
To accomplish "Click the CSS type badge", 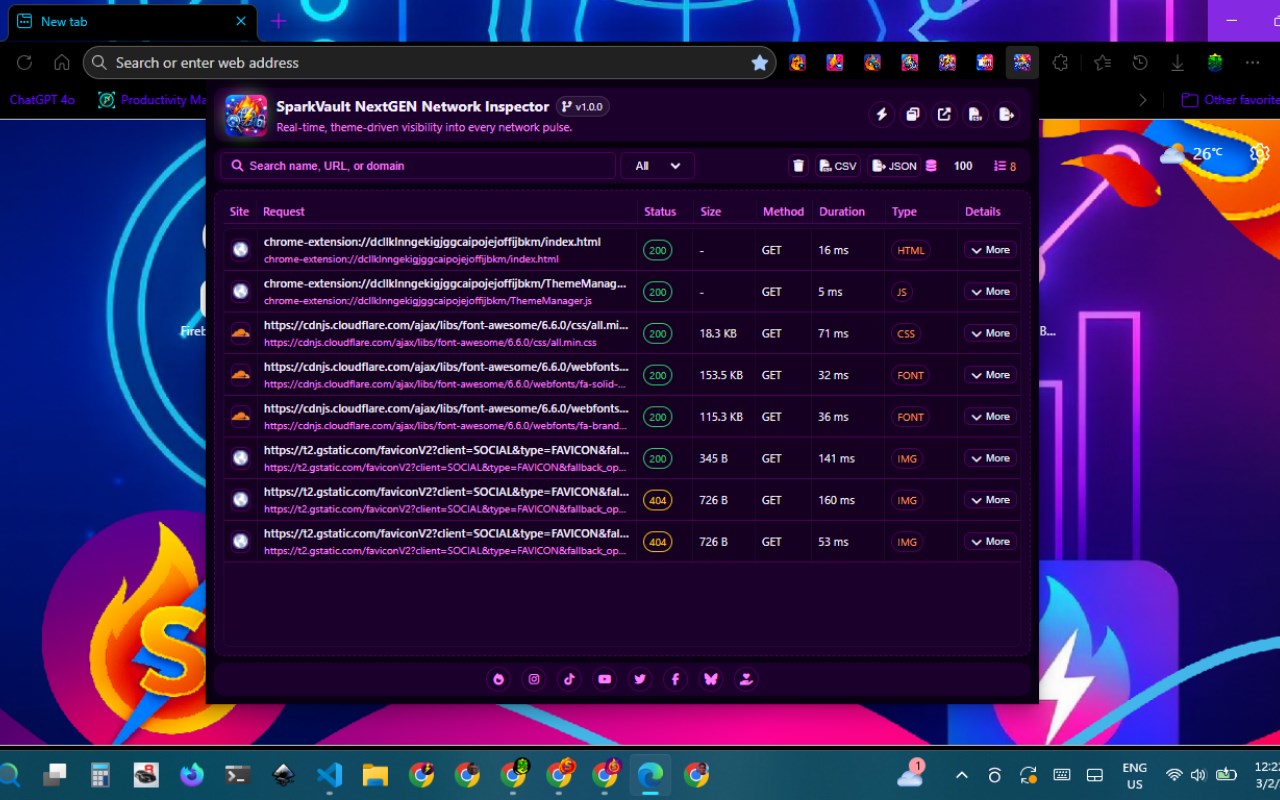I will click(x=906, y=334).
